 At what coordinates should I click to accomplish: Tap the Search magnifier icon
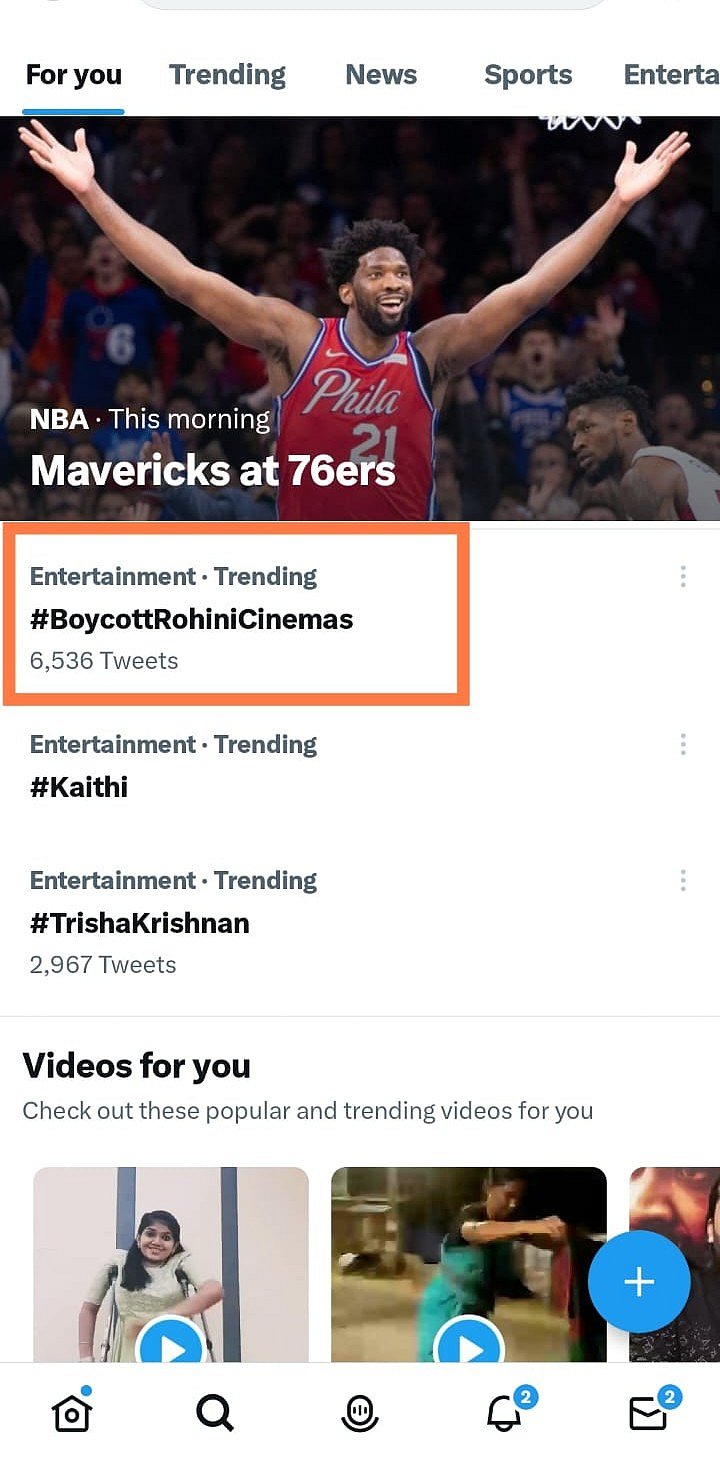pos(215,1412)
